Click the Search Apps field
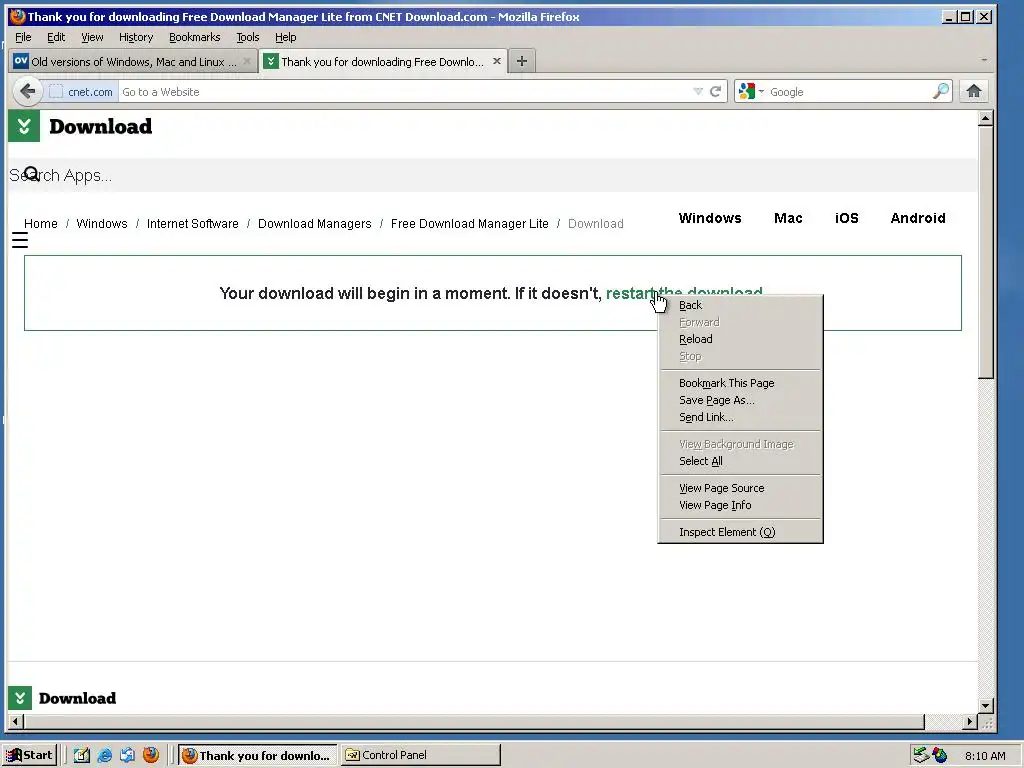 pyautogui.click(x=492, y=175)
